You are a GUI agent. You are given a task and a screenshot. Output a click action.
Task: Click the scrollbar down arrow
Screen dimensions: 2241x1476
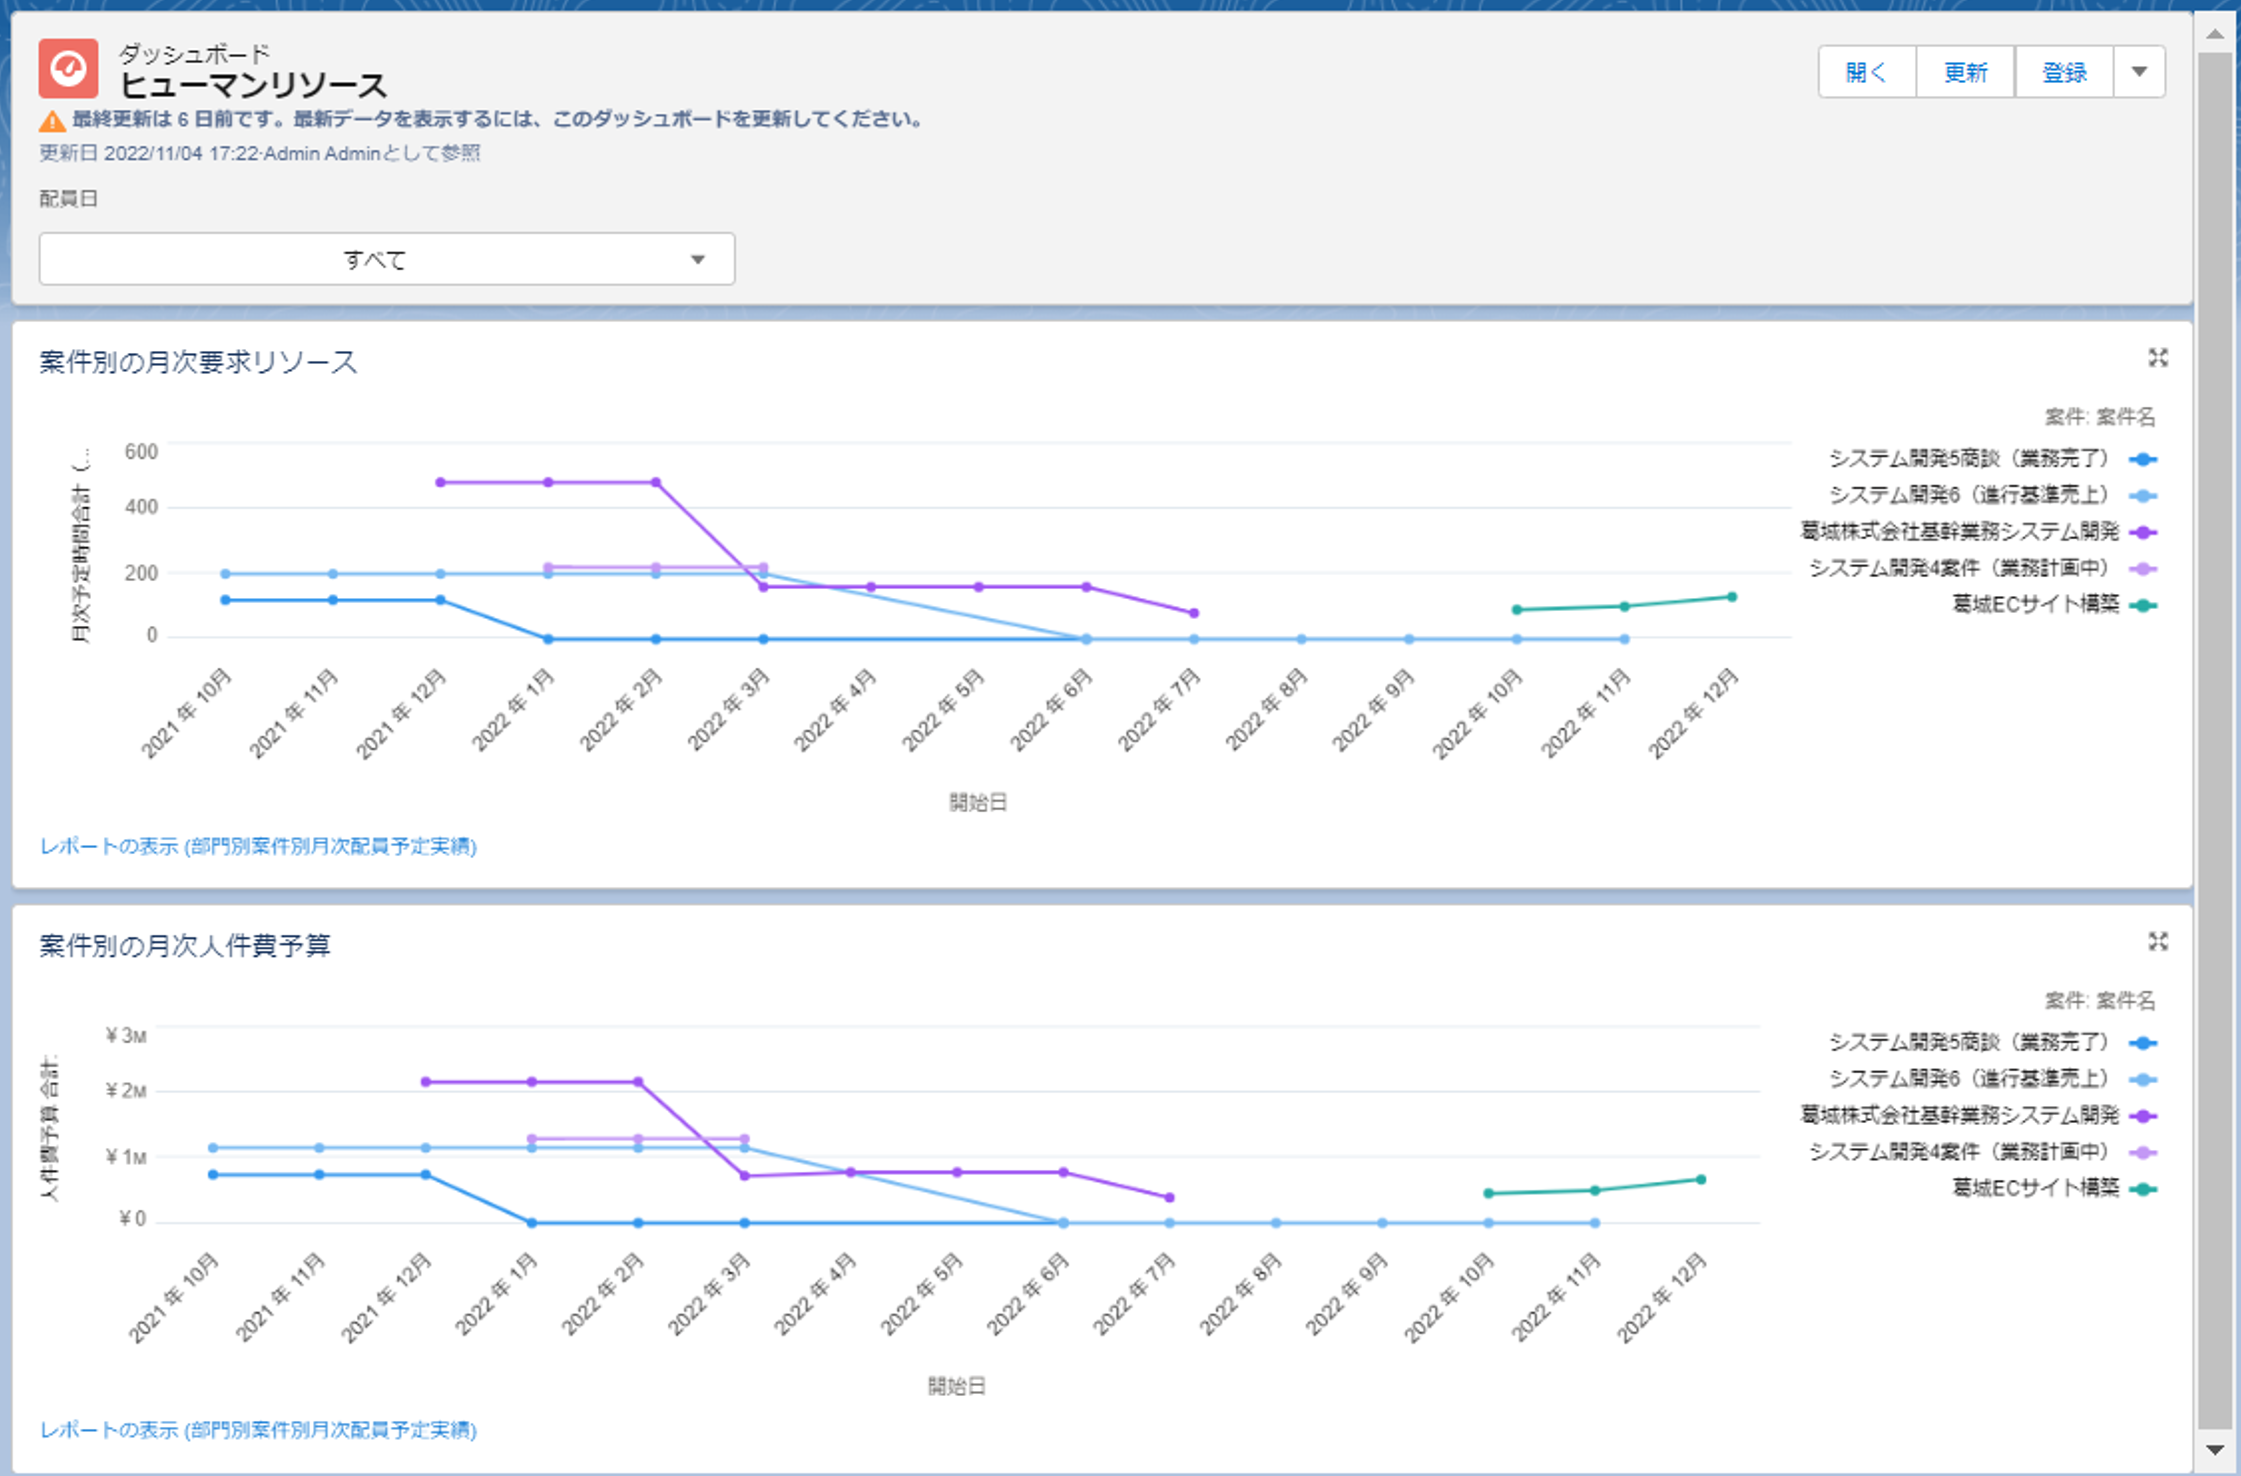pos(2215,1449)
